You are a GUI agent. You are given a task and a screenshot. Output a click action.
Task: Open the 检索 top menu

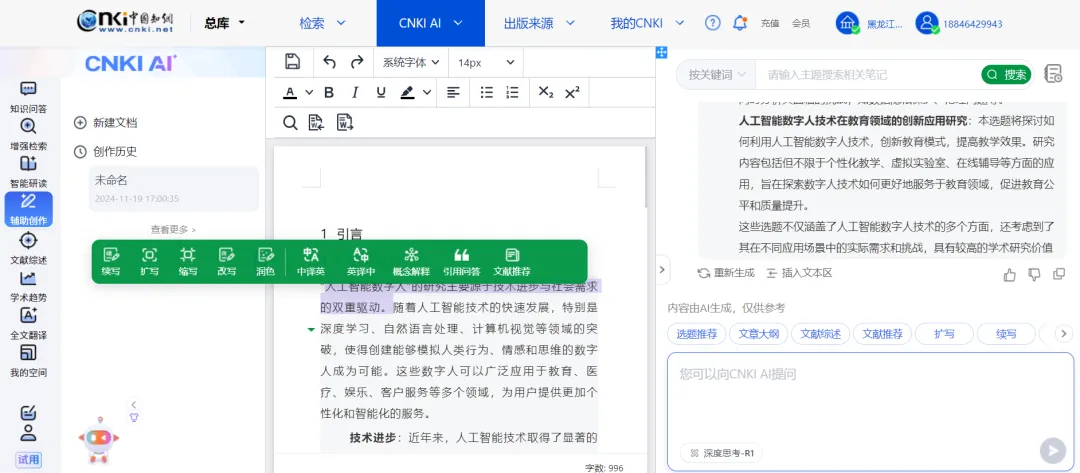tap(322, 23)
